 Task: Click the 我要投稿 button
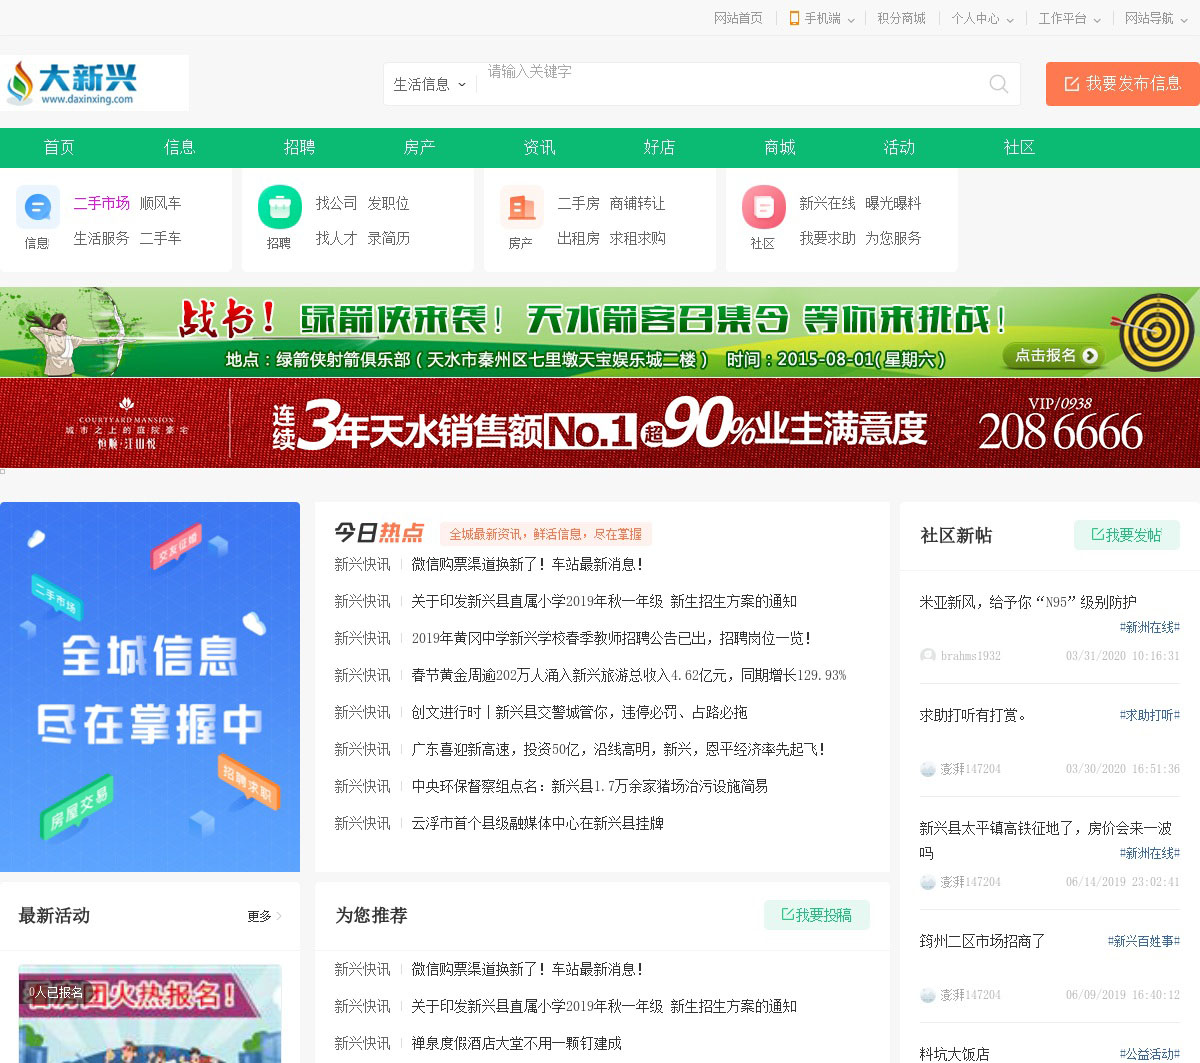tap(816, 915)
